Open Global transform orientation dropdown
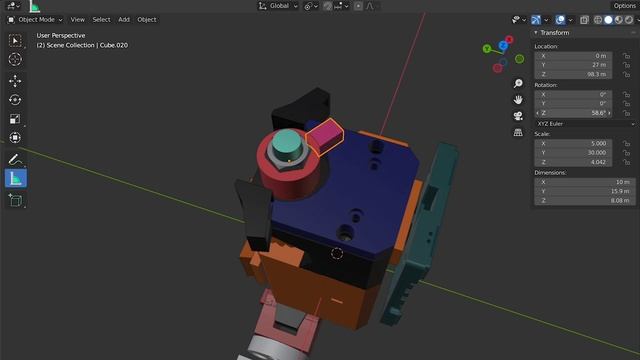Viewport: 640px width, 360px height. (x=278, y=6)
